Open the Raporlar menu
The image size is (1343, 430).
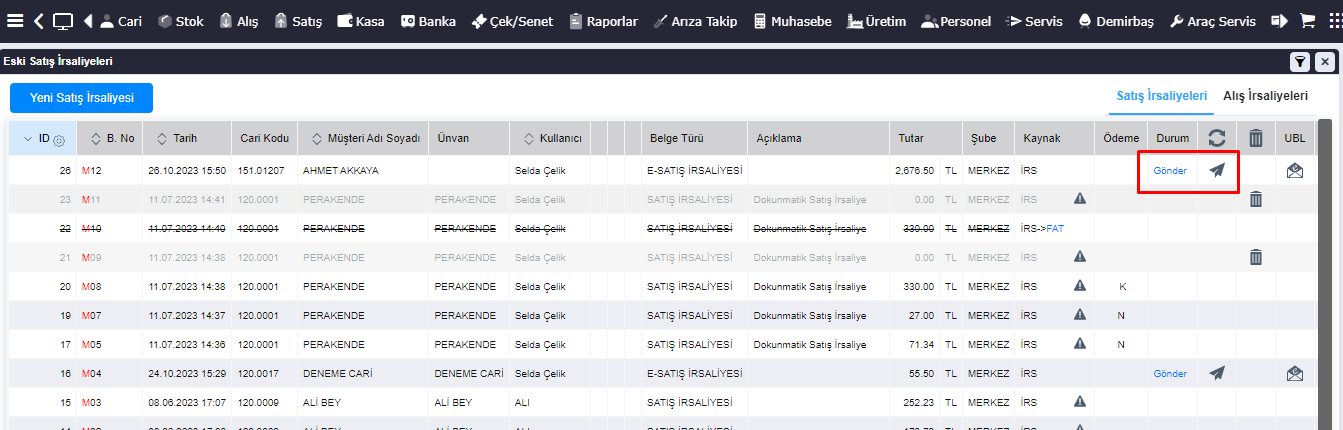[603, 21]
